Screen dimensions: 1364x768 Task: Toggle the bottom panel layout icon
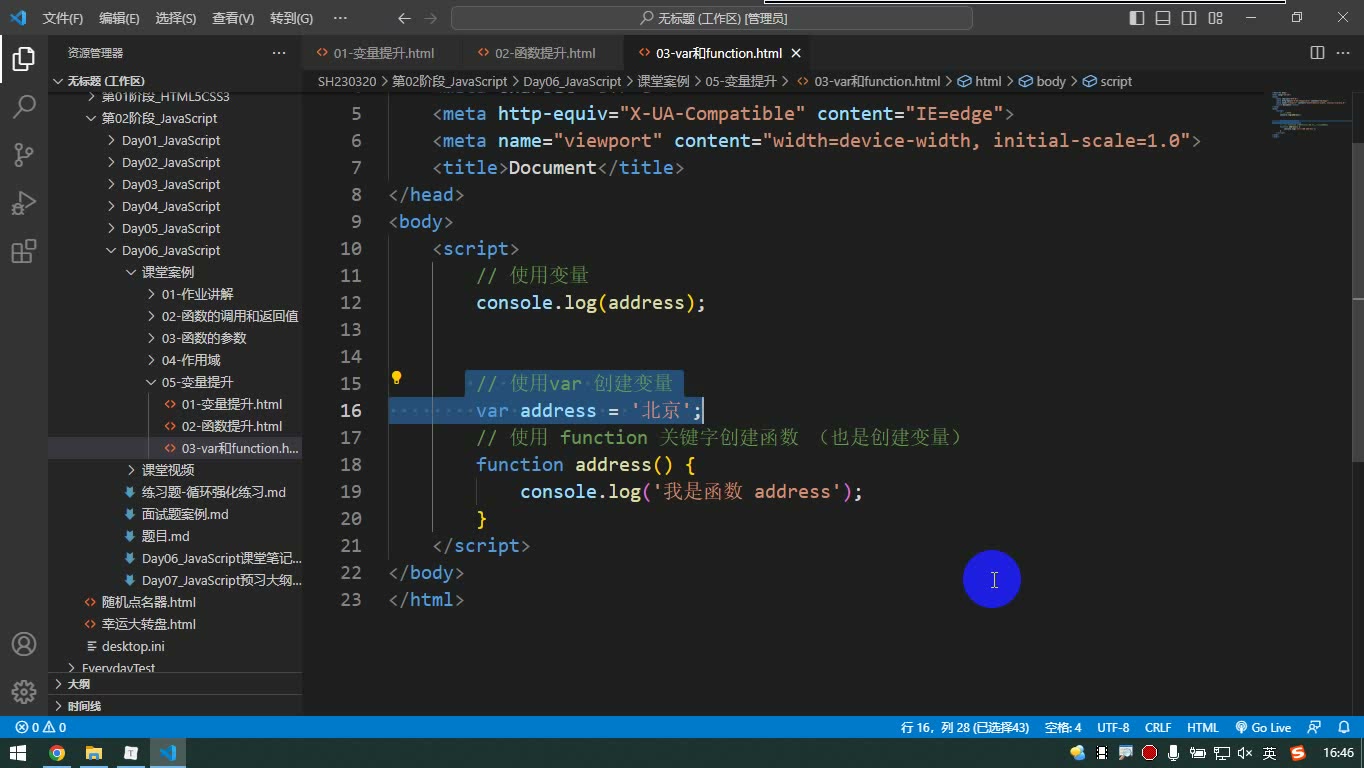point(1163,18)
